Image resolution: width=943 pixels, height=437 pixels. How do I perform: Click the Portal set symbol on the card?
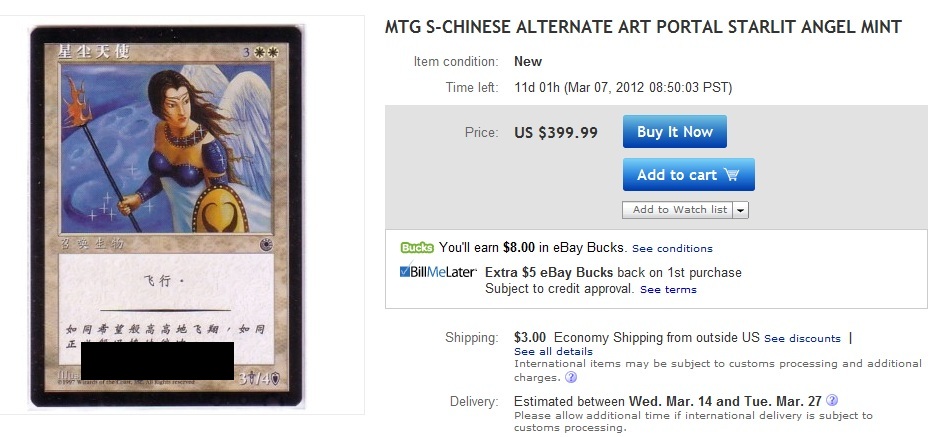288,240
